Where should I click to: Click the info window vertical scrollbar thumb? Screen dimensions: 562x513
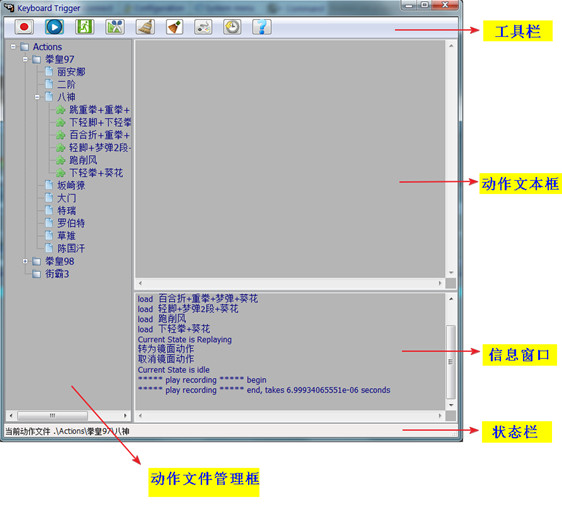[451, 361]
